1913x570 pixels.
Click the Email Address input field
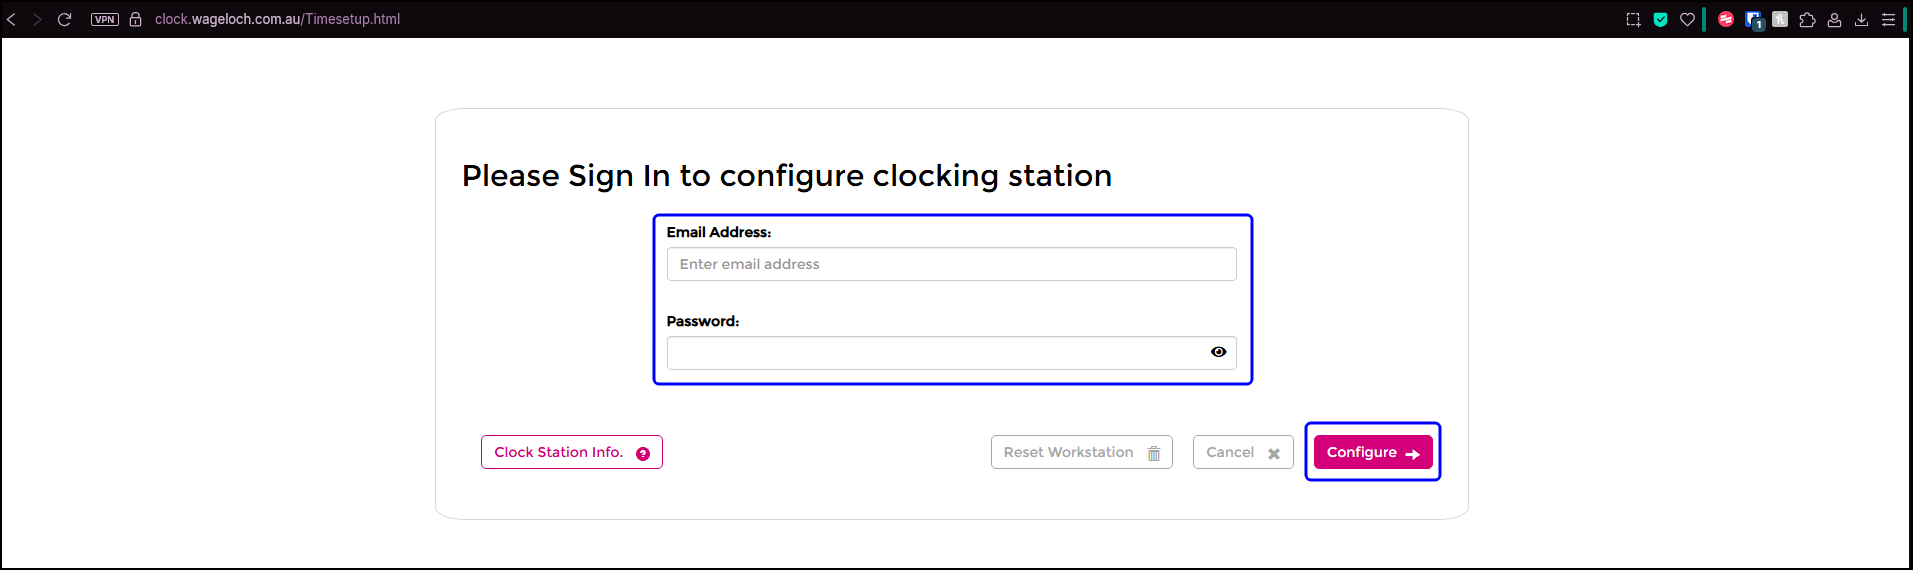[x=951, y=264]
